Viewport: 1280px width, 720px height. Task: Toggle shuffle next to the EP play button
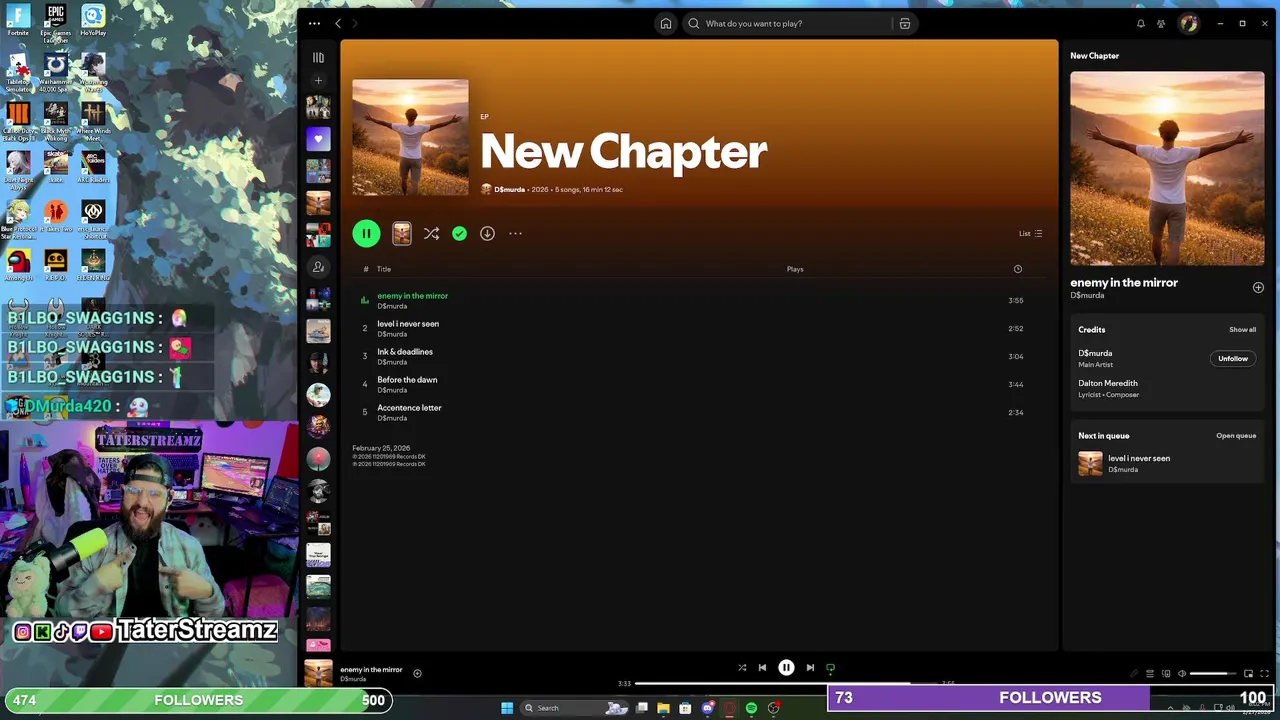click(431, 233)
